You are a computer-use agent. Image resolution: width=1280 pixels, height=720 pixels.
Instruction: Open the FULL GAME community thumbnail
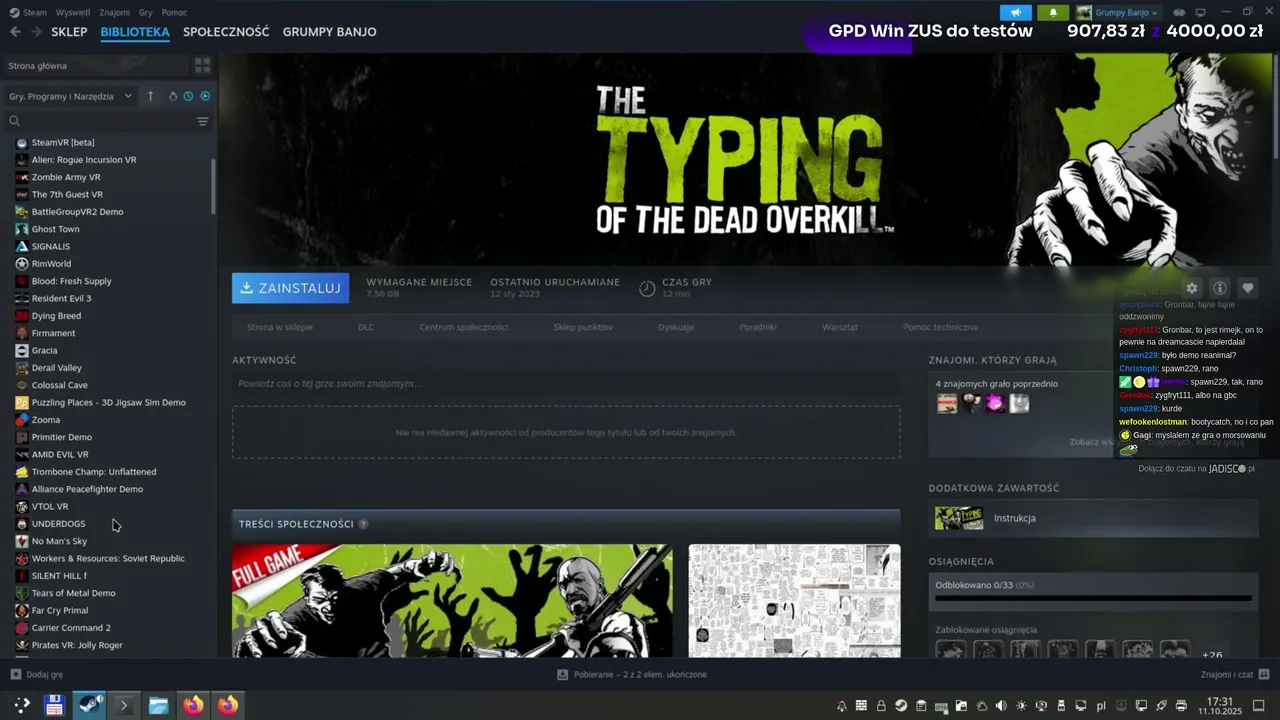click(452, 601)
